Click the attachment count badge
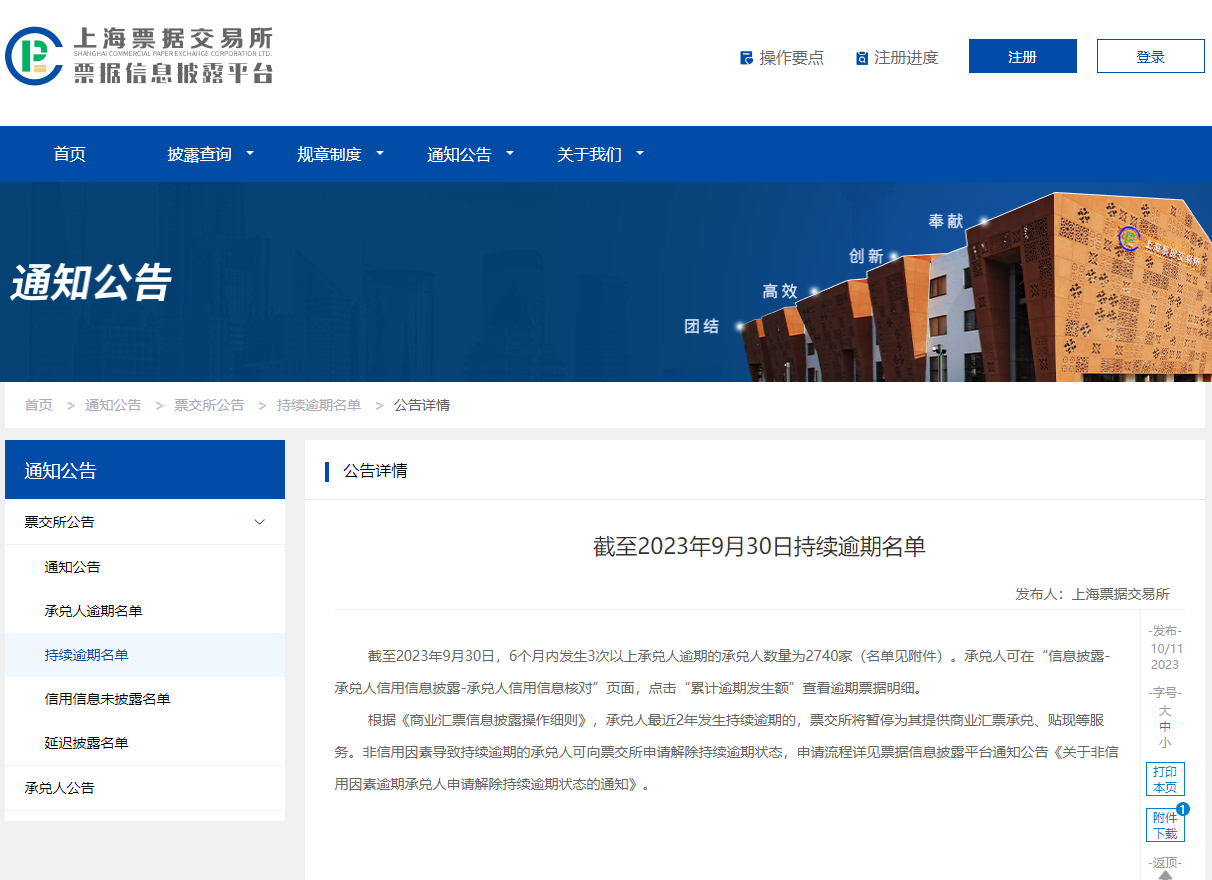The width and height of the screenshot is (1212, 880). (1182, 809)
